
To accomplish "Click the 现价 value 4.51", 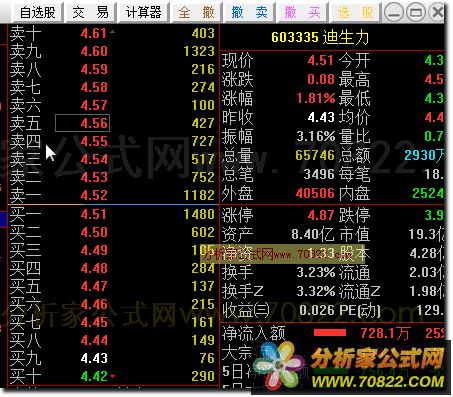I will (x=321, y=61).
